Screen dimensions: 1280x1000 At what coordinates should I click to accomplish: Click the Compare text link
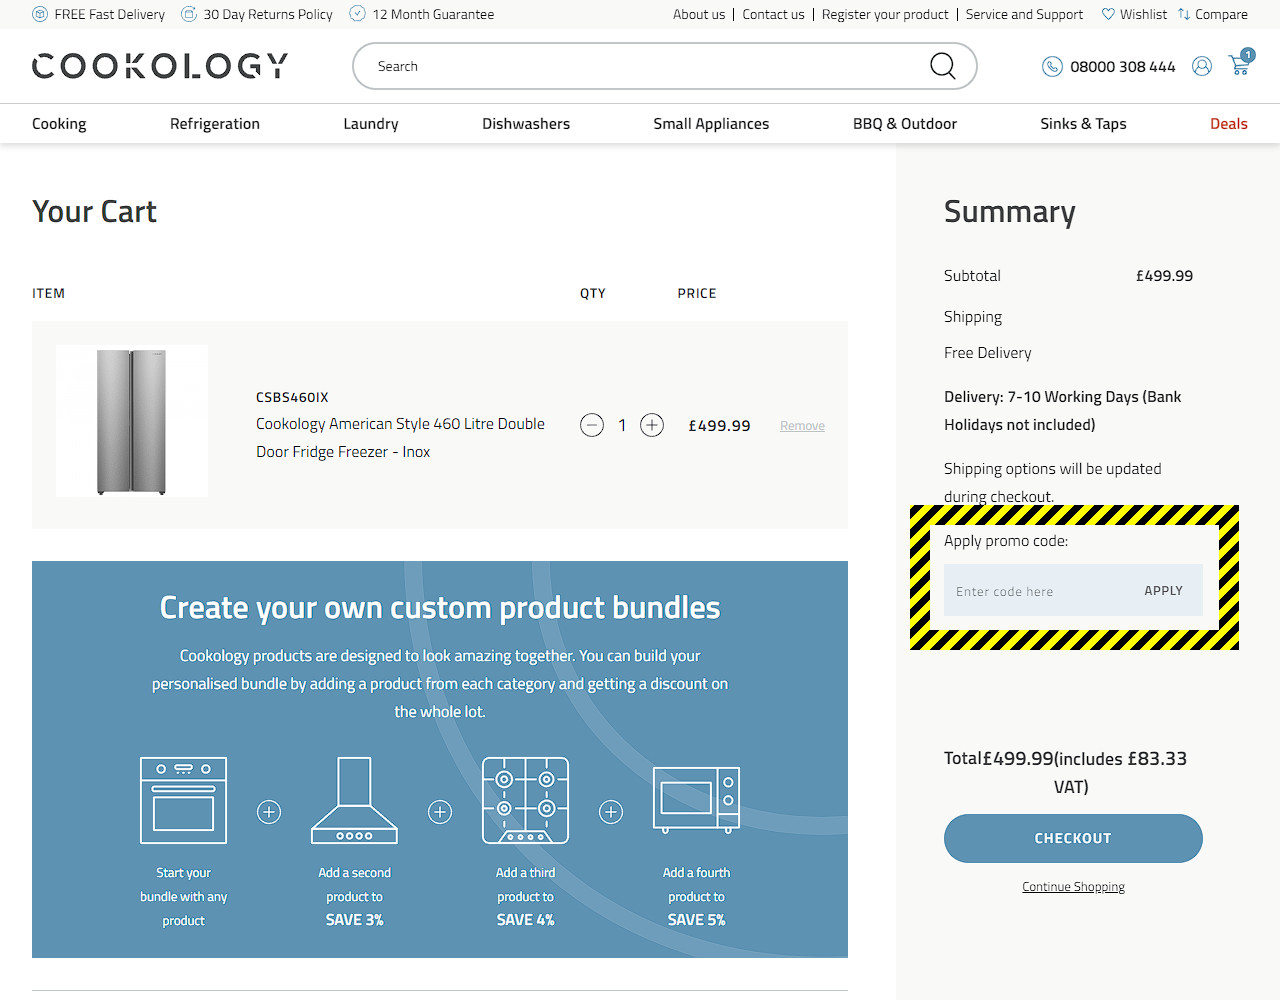click(x=1221, y=14)
